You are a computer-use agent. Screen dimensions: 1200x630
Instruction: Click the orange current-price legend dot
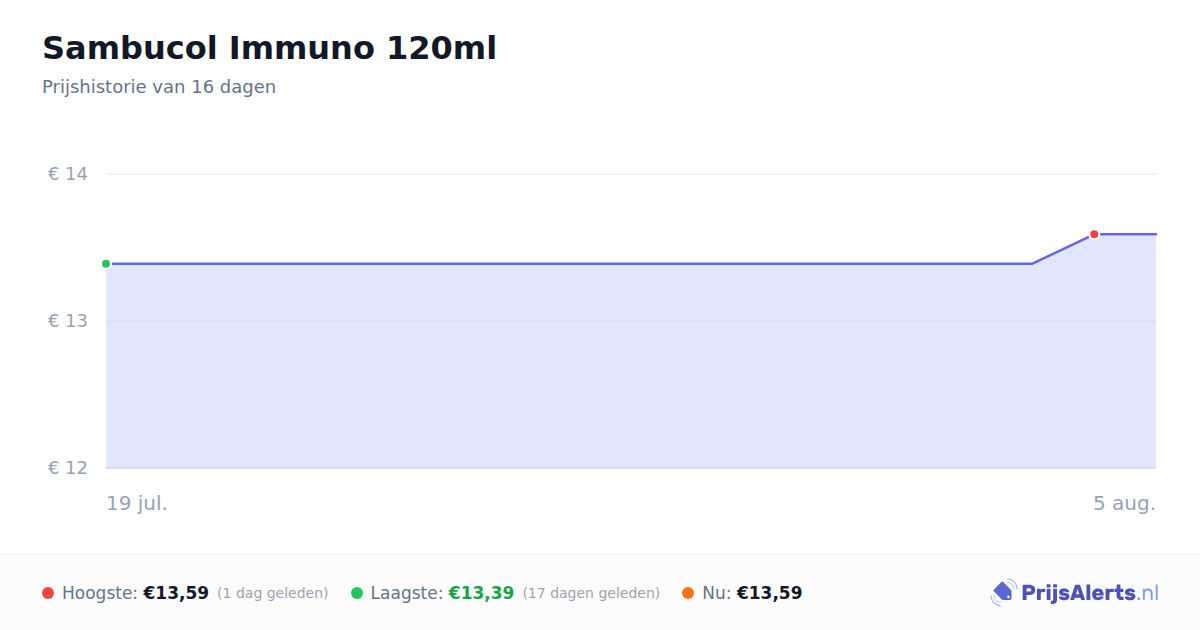tap(688, 593)
